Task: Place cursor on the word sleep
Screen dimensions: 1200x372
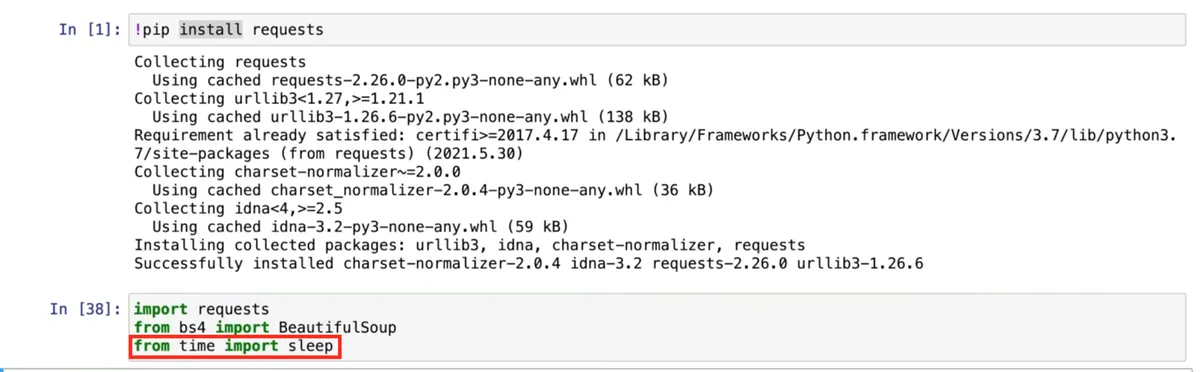Action: [x=310, y=348]
